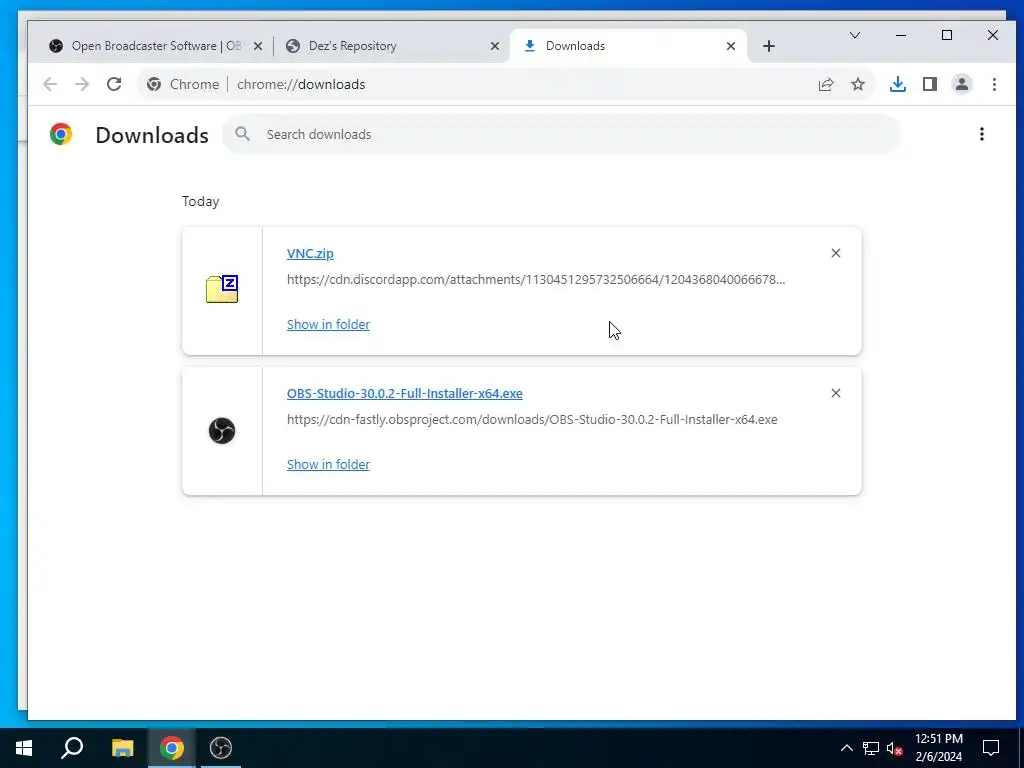Click the VNC.zip discordapp source URL
Viewport: 1024px width, 768px height.
coord(536,280)
